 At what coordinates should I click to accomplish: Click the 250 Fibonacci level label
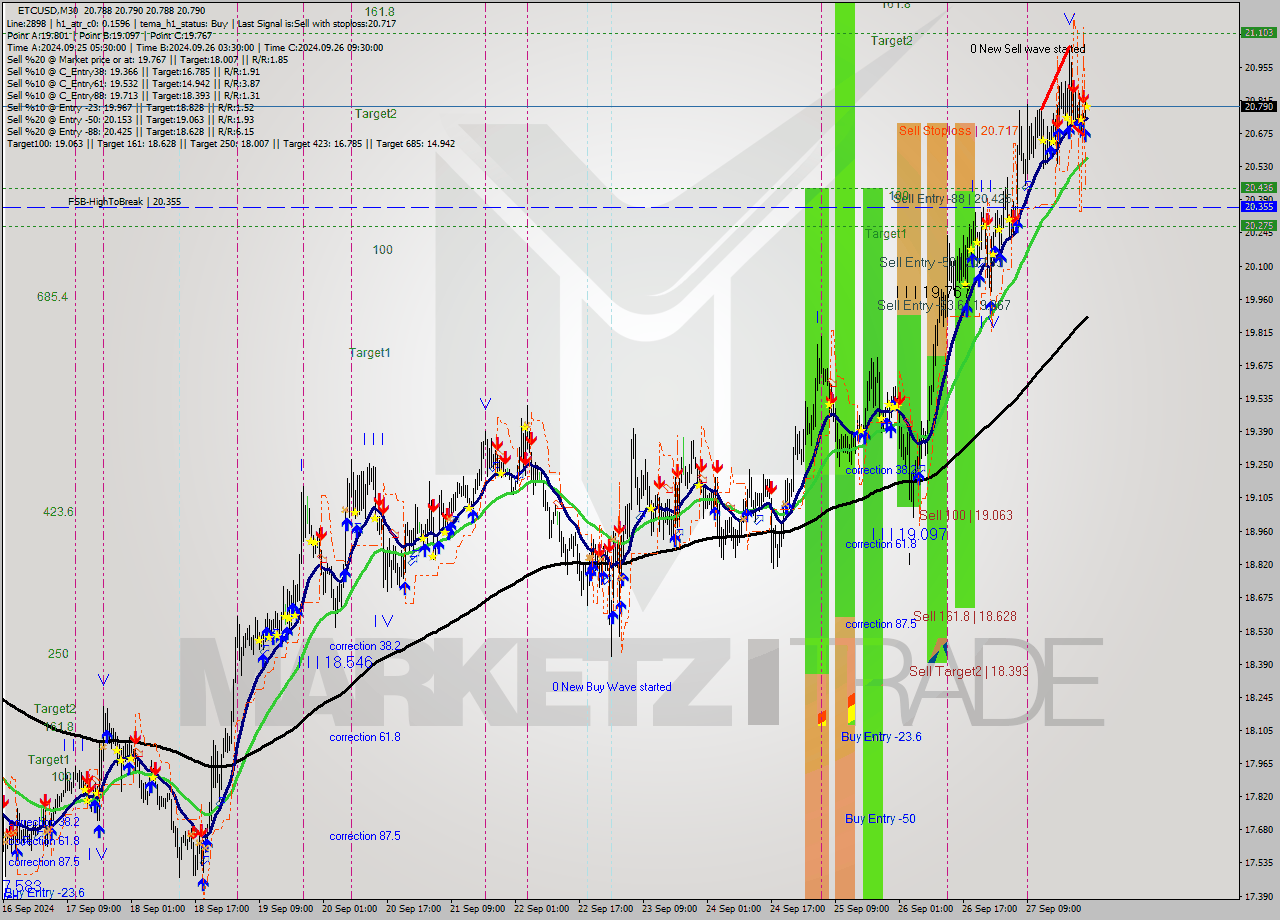58,653
